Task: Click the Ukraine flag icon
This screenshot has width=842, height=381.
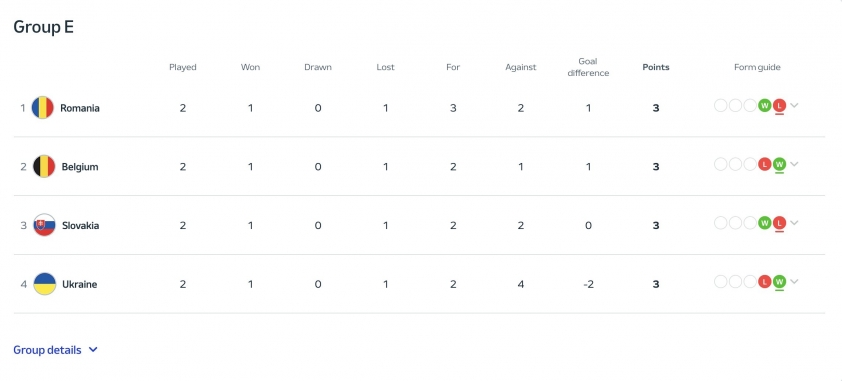Action: [44, 284]
